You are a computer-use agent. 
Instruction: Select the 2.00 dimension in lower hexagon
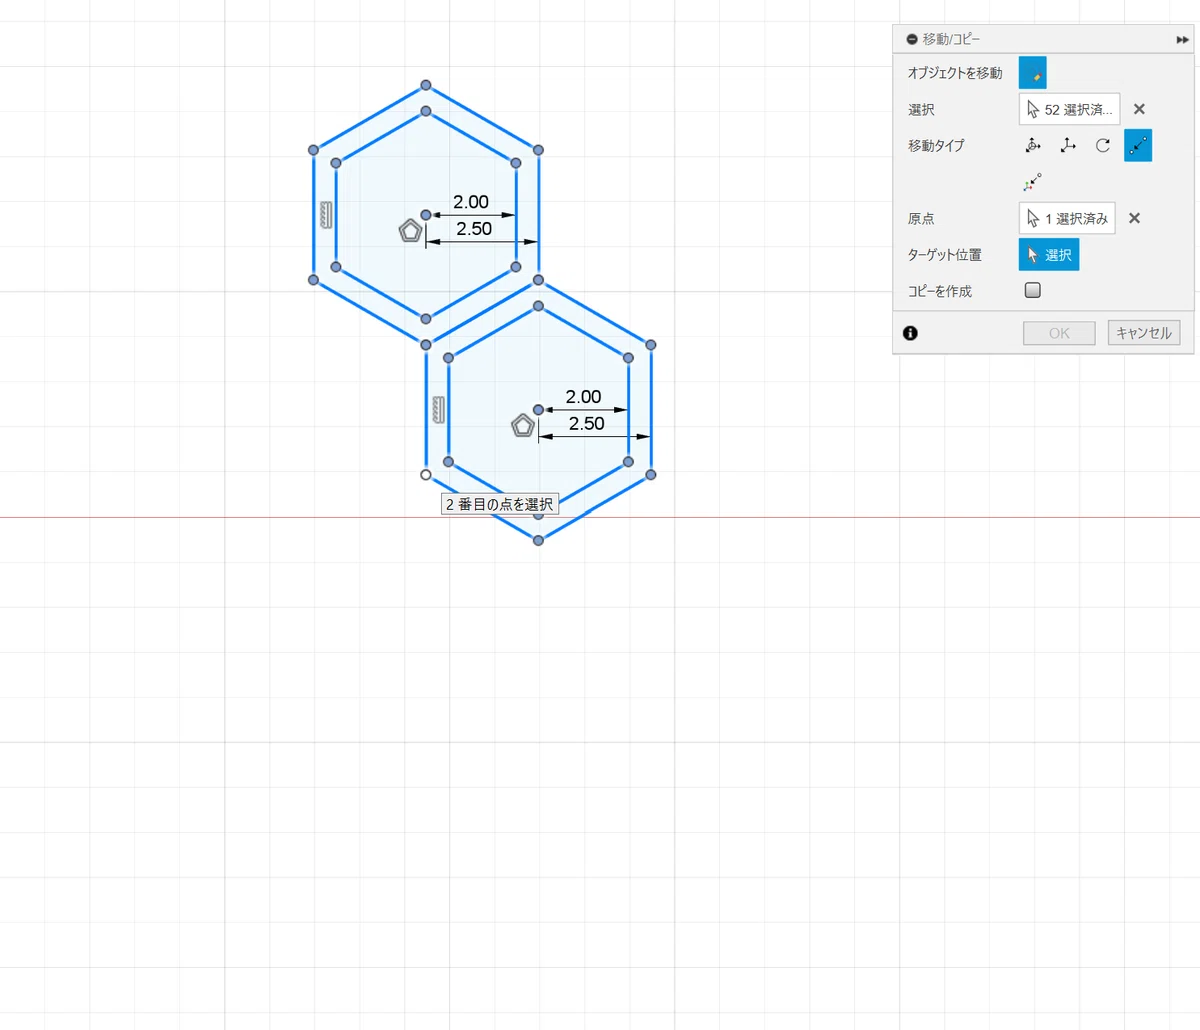point(583,397)
